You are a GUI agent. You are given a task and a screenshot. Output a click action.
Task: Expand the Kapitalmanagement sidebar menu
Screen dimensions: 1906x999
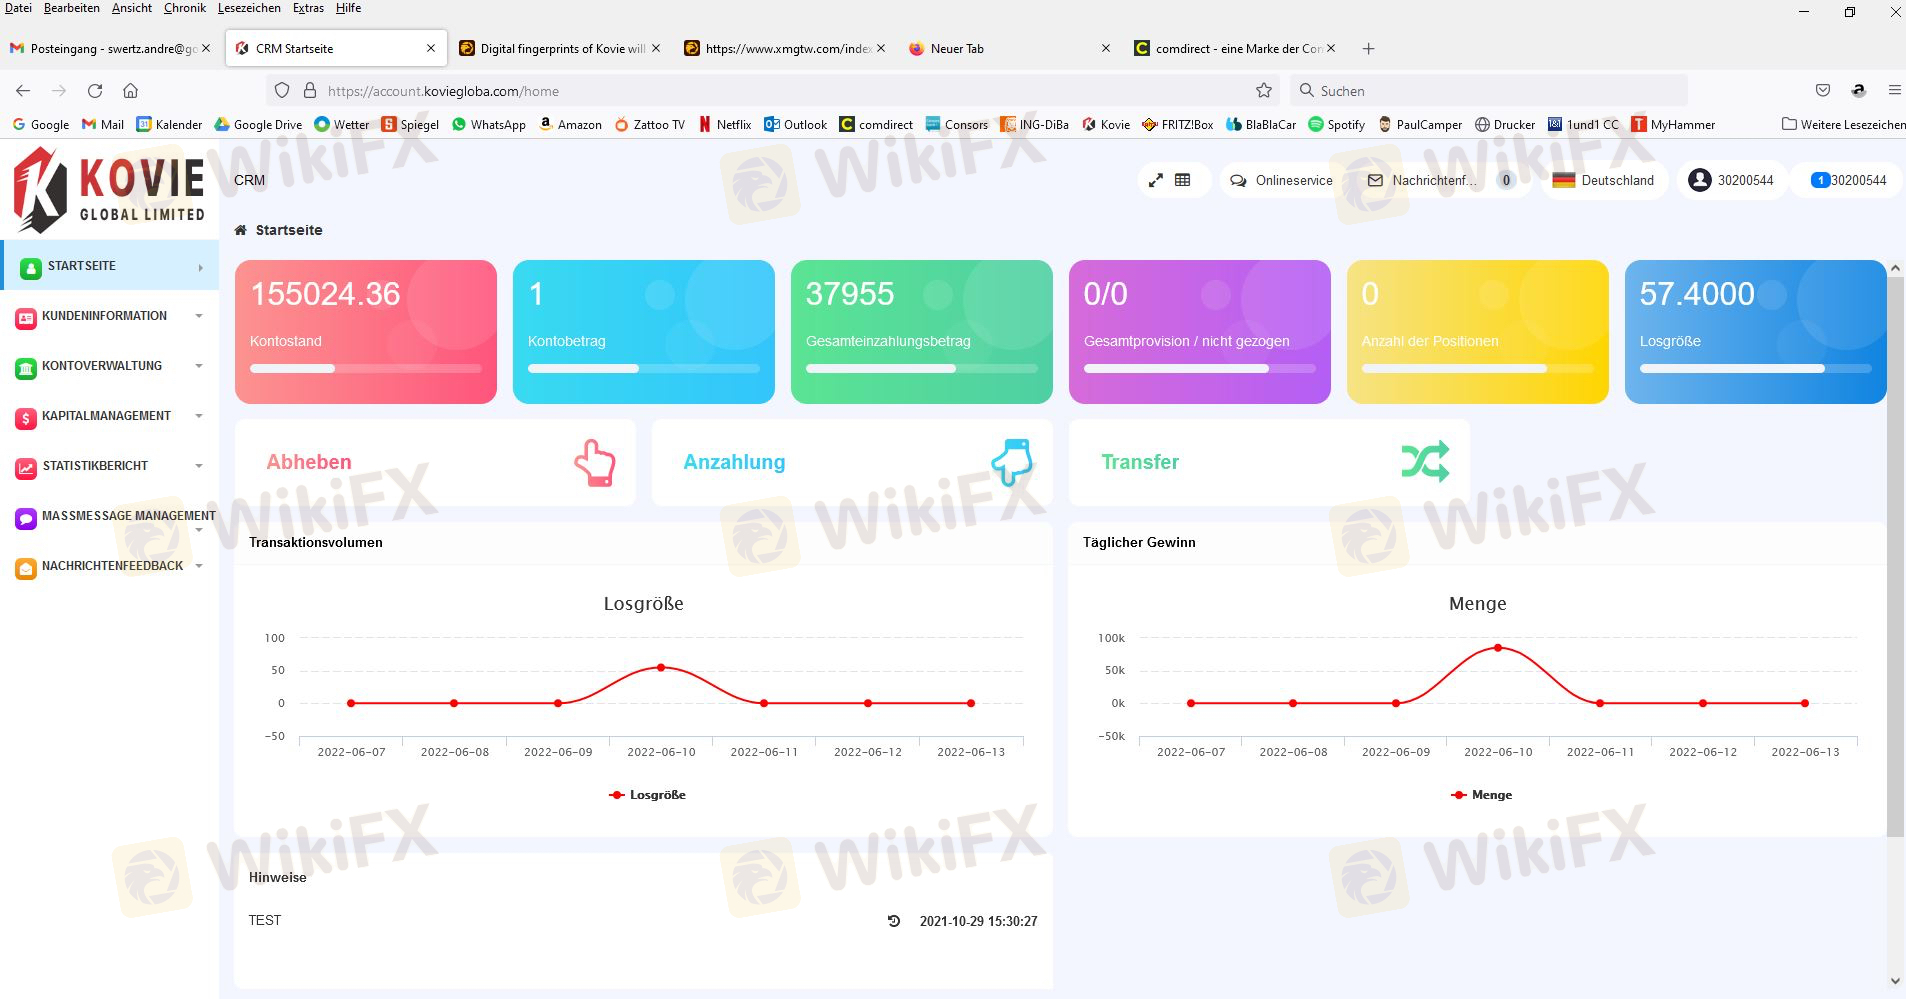110,416
